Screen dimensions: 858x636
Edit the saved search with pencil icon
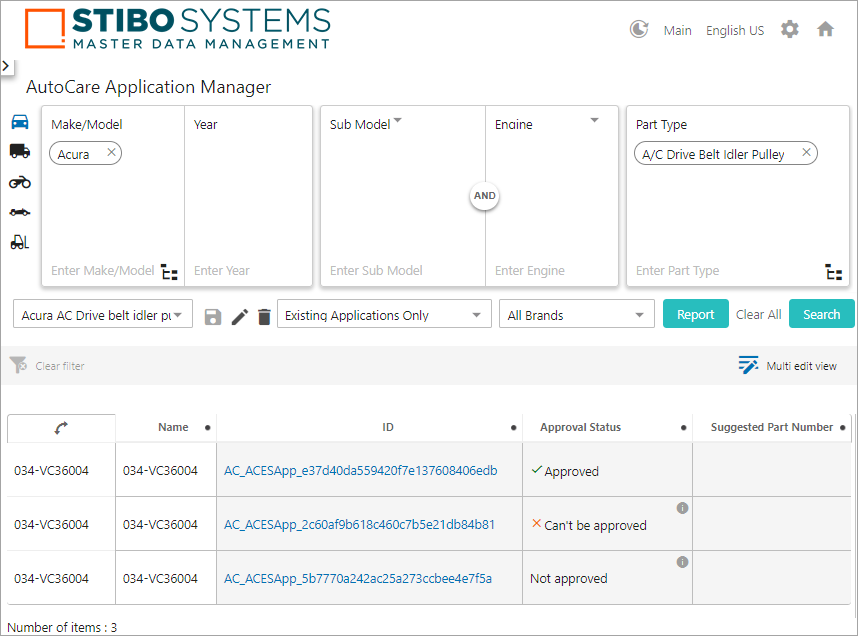click(x=239, y=317)
